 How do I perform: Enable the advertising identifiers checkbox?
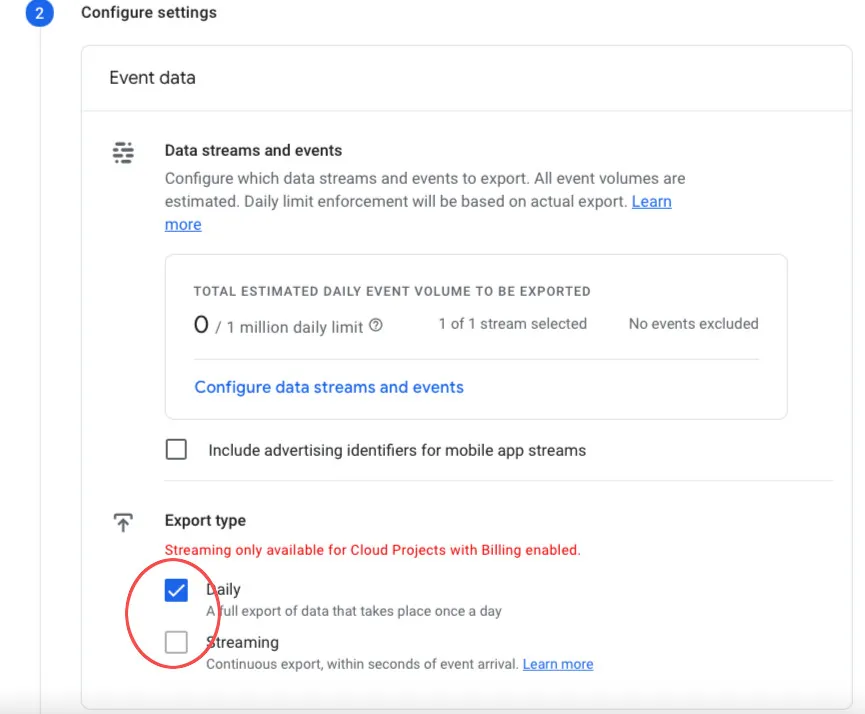pos(176,450)
